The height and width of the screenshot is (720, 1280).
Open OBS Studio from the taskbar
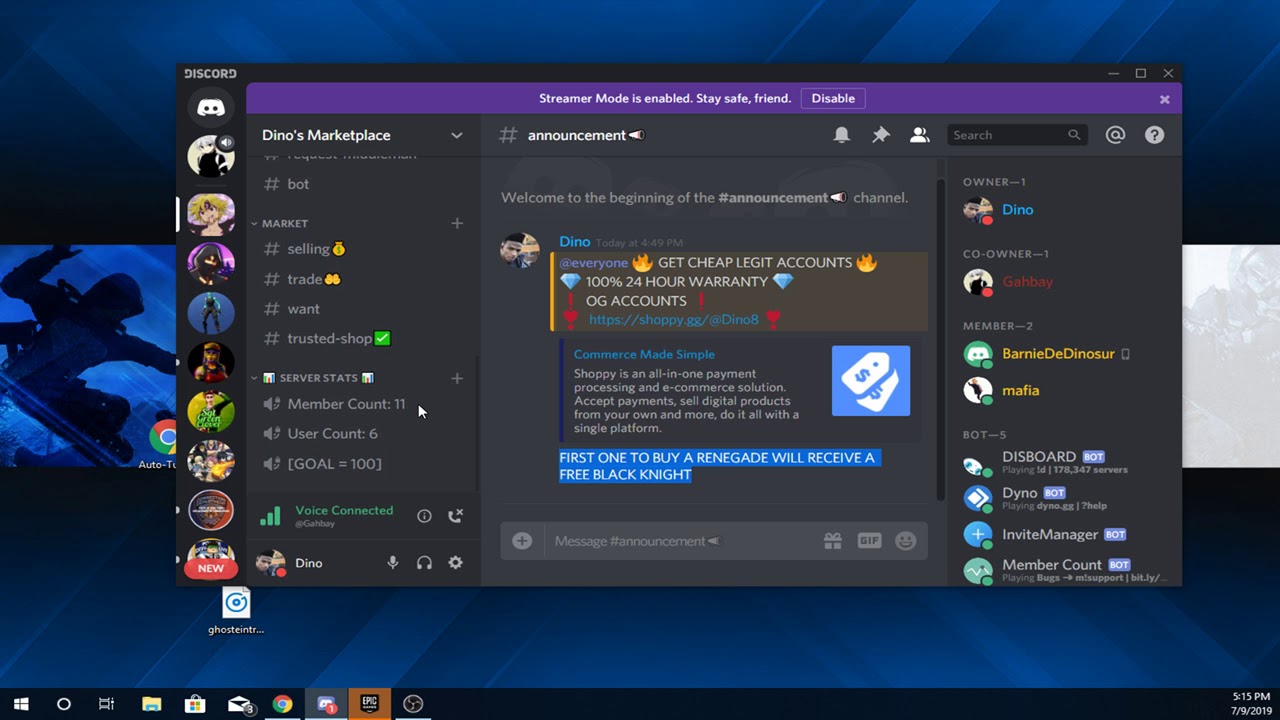413,704
